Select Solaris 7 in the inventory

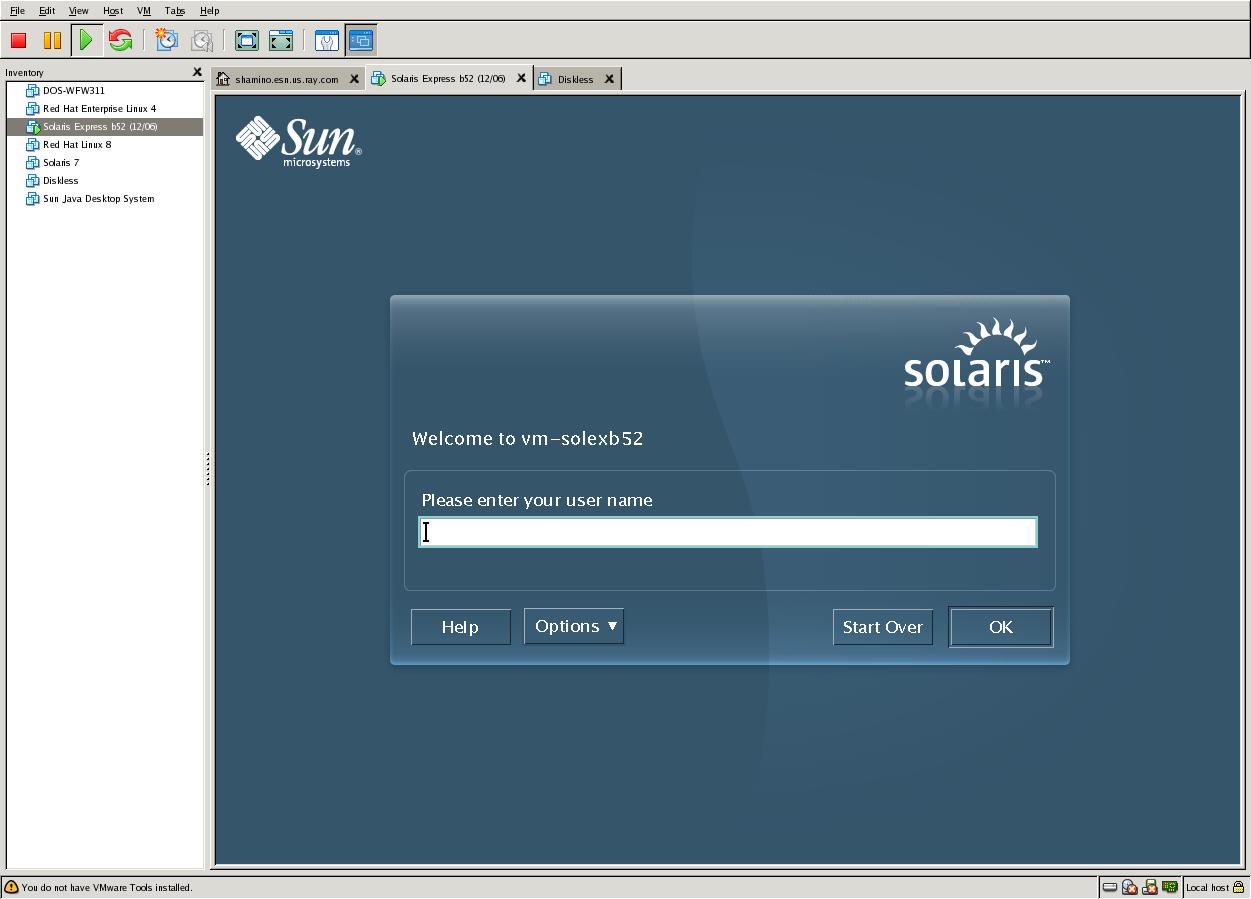(x=105, y=163)
